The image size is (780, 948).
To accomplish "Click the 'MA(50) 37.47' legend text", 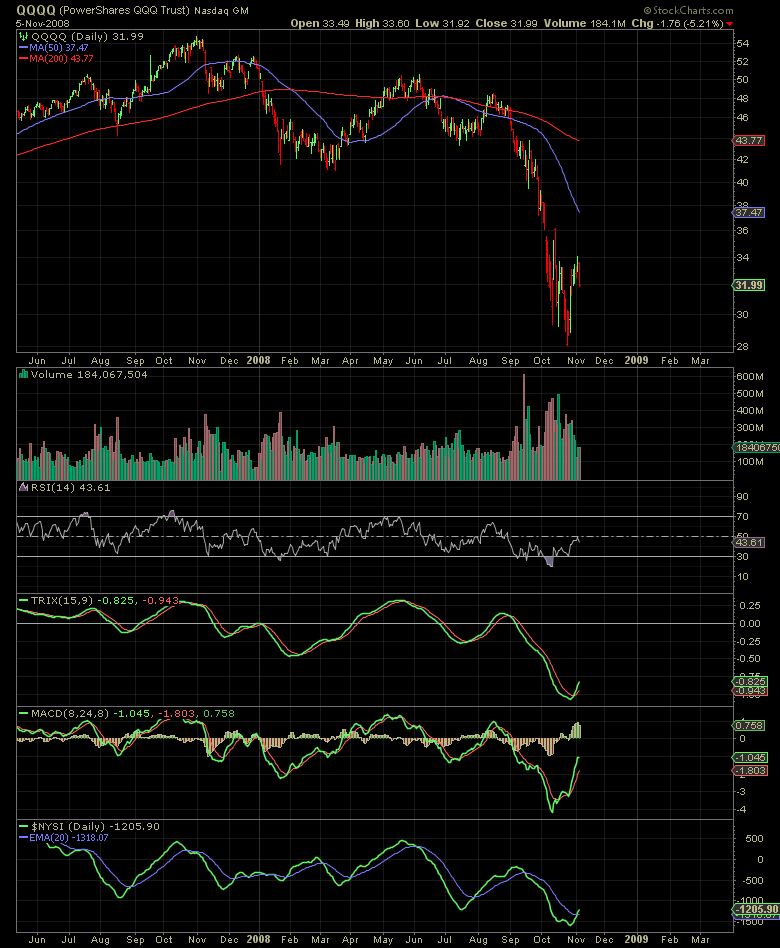I will pyautogui.click(x=59, y=47).
